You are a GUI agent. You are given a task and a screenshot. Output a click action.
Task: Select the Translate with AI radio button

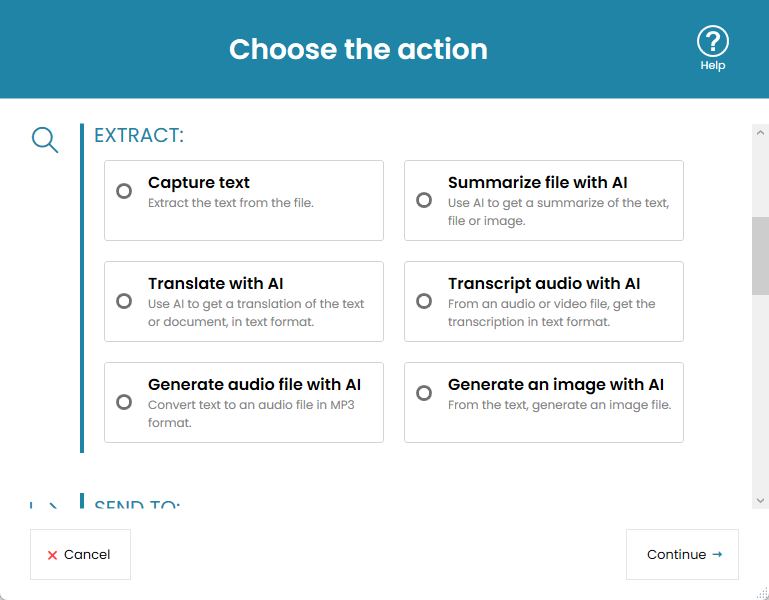(124, 301)
